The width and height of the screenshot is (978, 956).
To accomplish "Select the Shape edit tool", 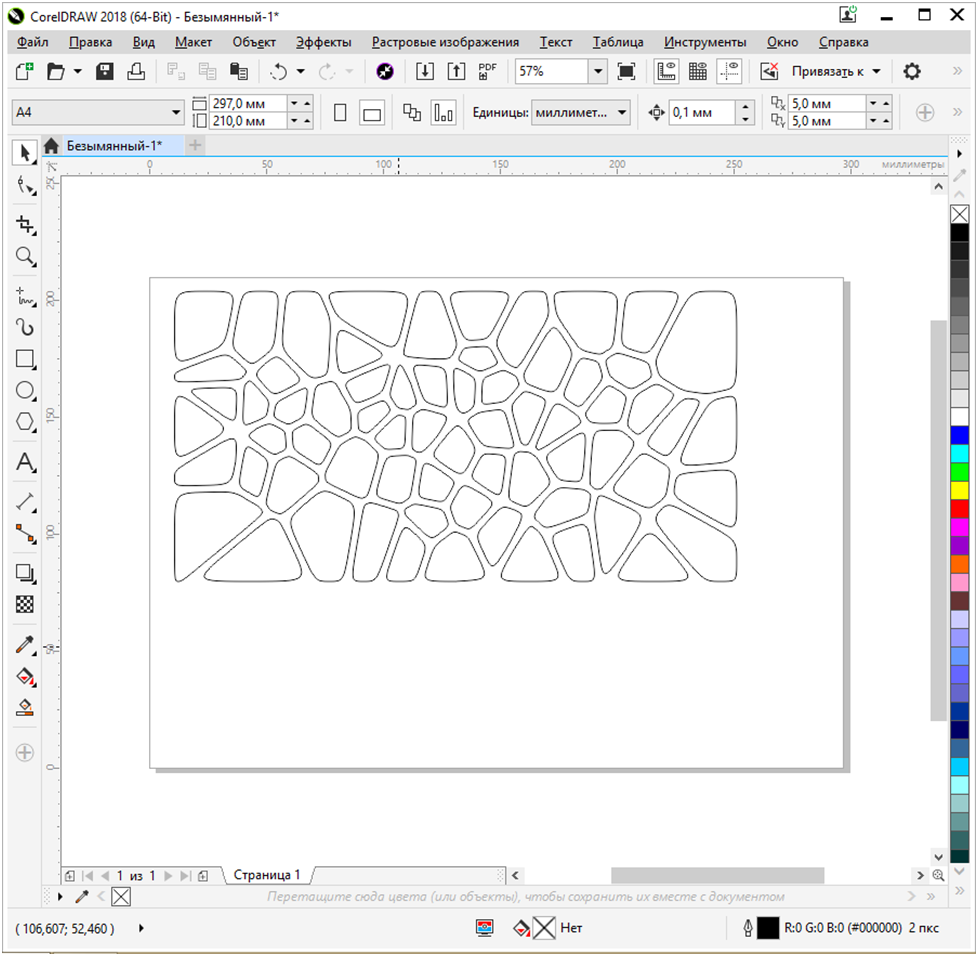I will (x=24, y=186).
